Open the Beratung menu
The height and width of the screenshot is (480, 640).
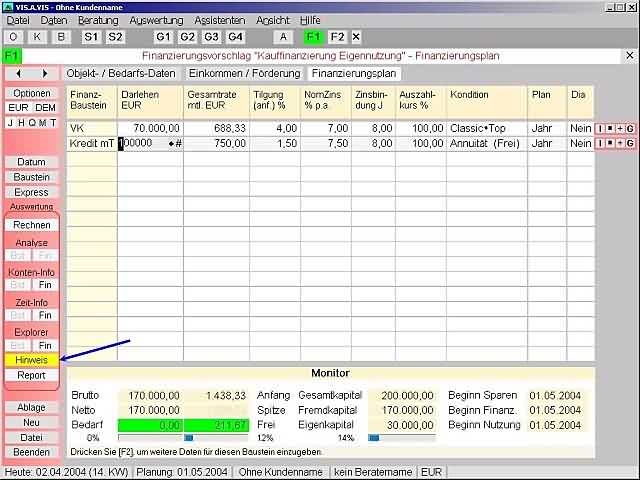click(98, 20)
